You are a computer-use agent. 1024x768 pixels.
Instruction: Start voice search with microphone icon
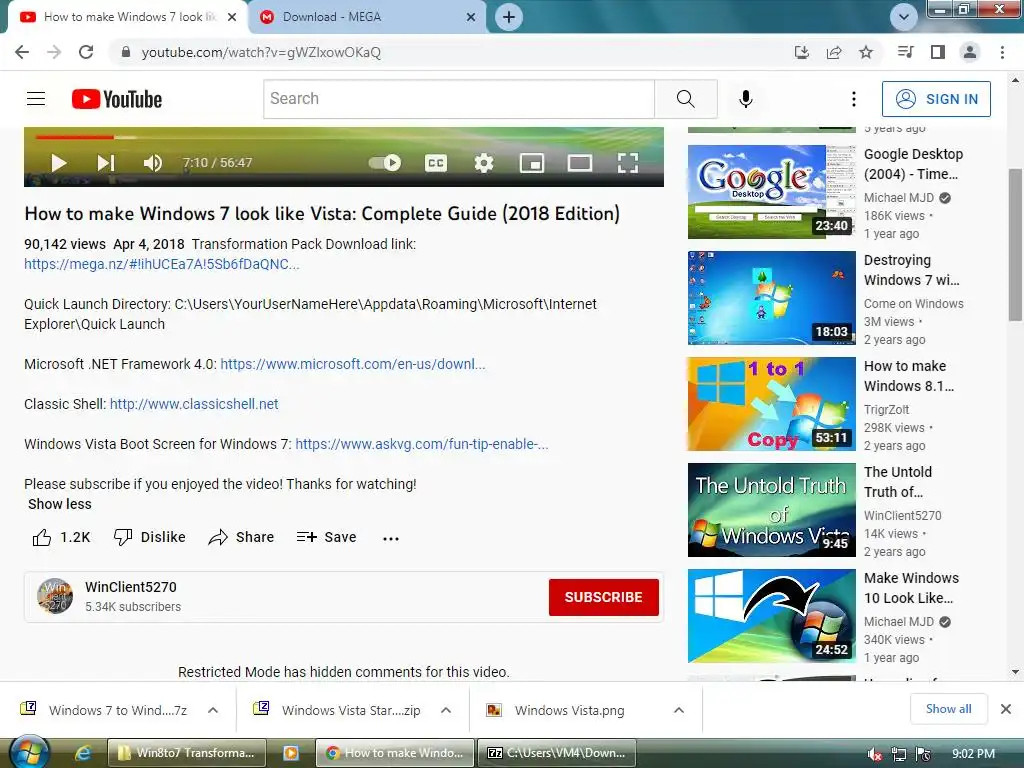[x=745, y=99]
